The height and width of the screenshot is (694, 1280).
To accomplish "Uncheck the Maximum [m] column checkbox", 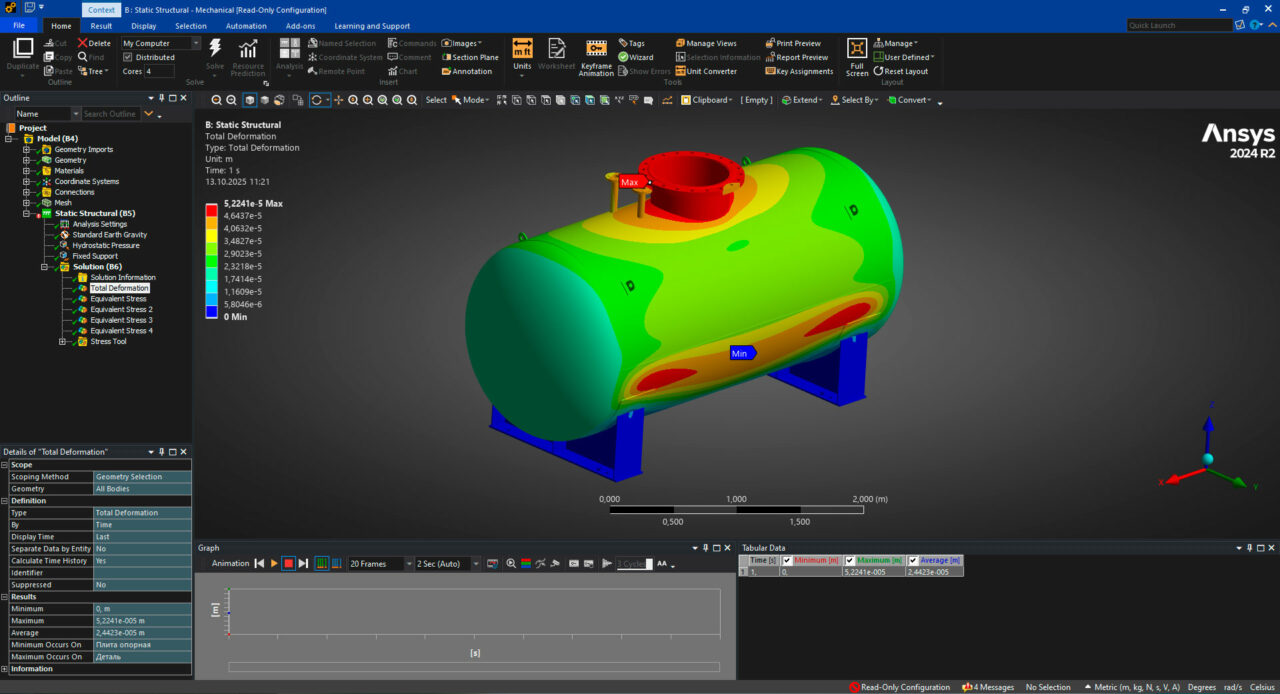I will 850,560.
